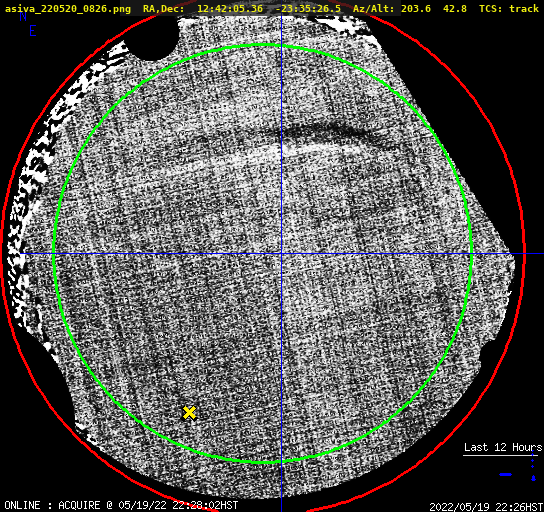544x512 pixels.
Task: Click the Dec value -23:35:26.5
Action: coord(308,9)
